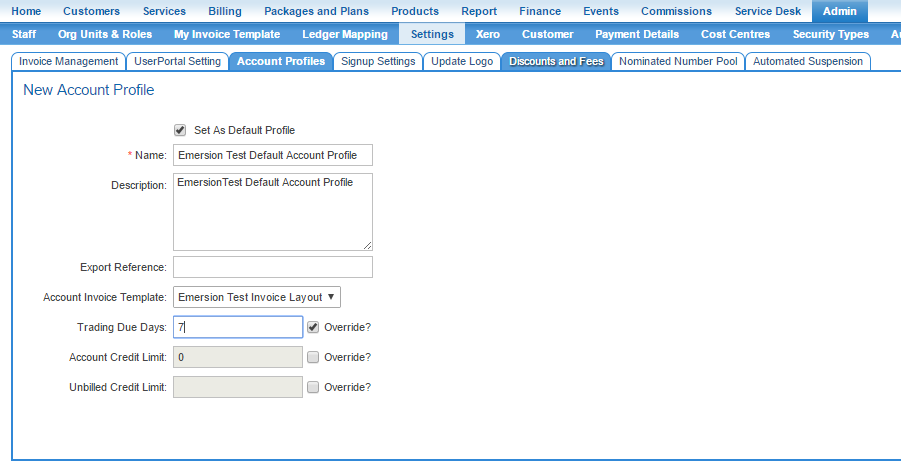
Task: Open the Finance menu
Action: tap(540, 11)
